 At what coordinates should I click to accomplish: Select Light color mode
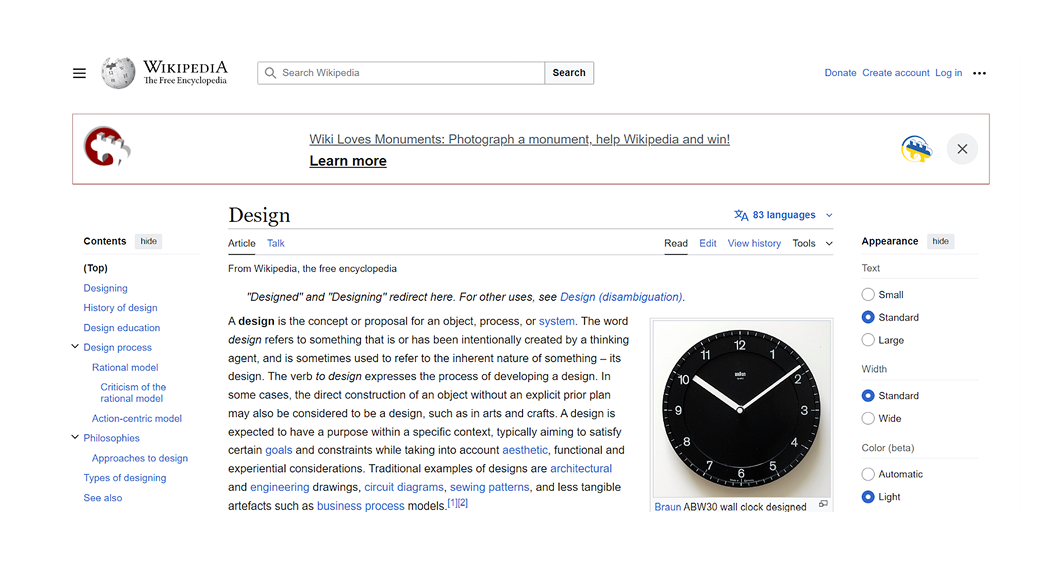[x=868, y=497]
